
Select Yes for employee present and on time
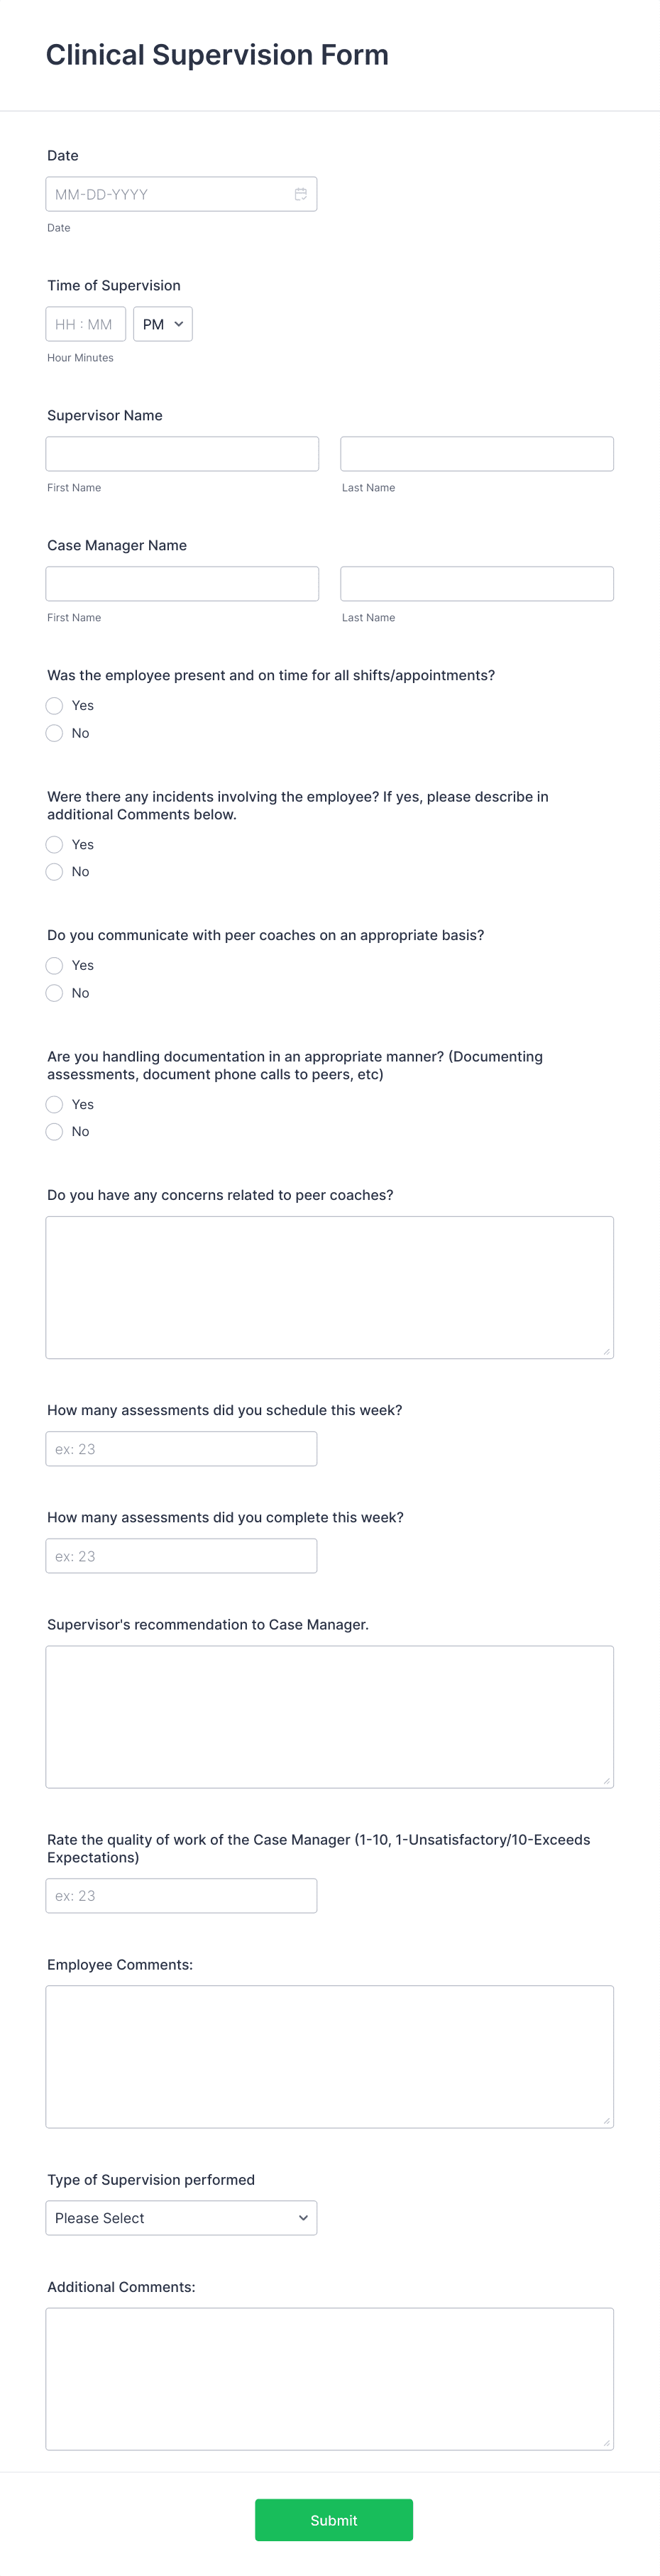(x=54, y=705)
